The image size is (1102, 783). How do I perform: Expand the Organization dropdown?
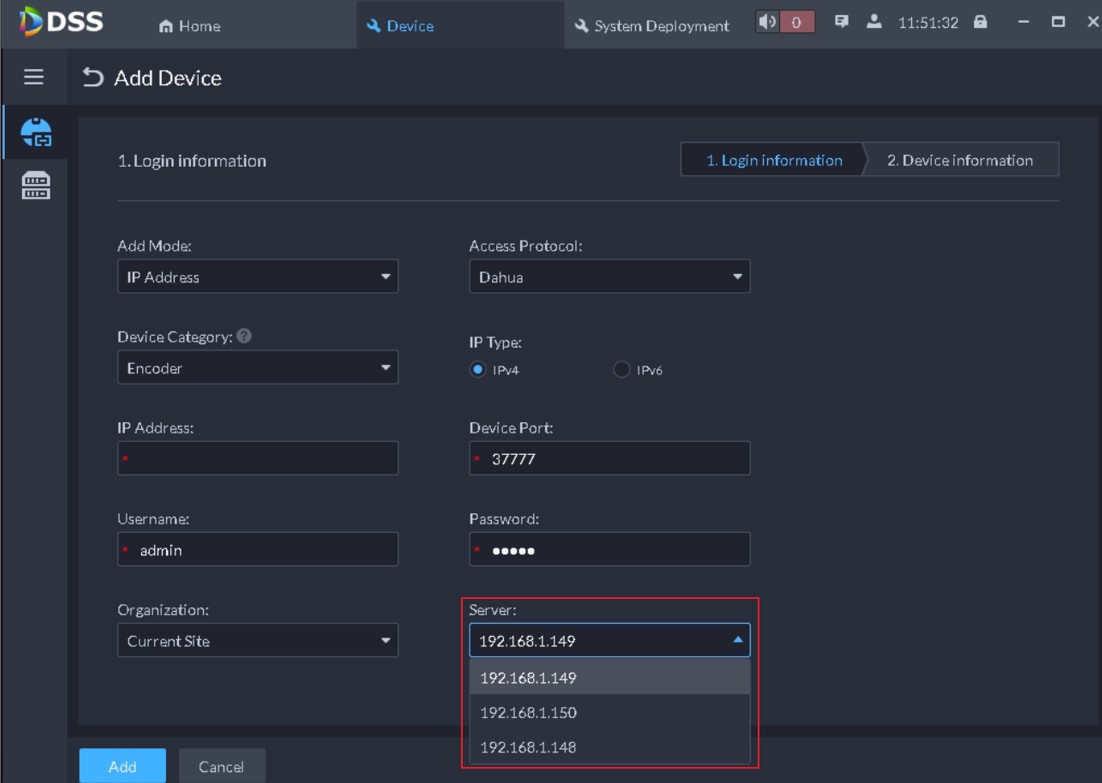(258, 641)
